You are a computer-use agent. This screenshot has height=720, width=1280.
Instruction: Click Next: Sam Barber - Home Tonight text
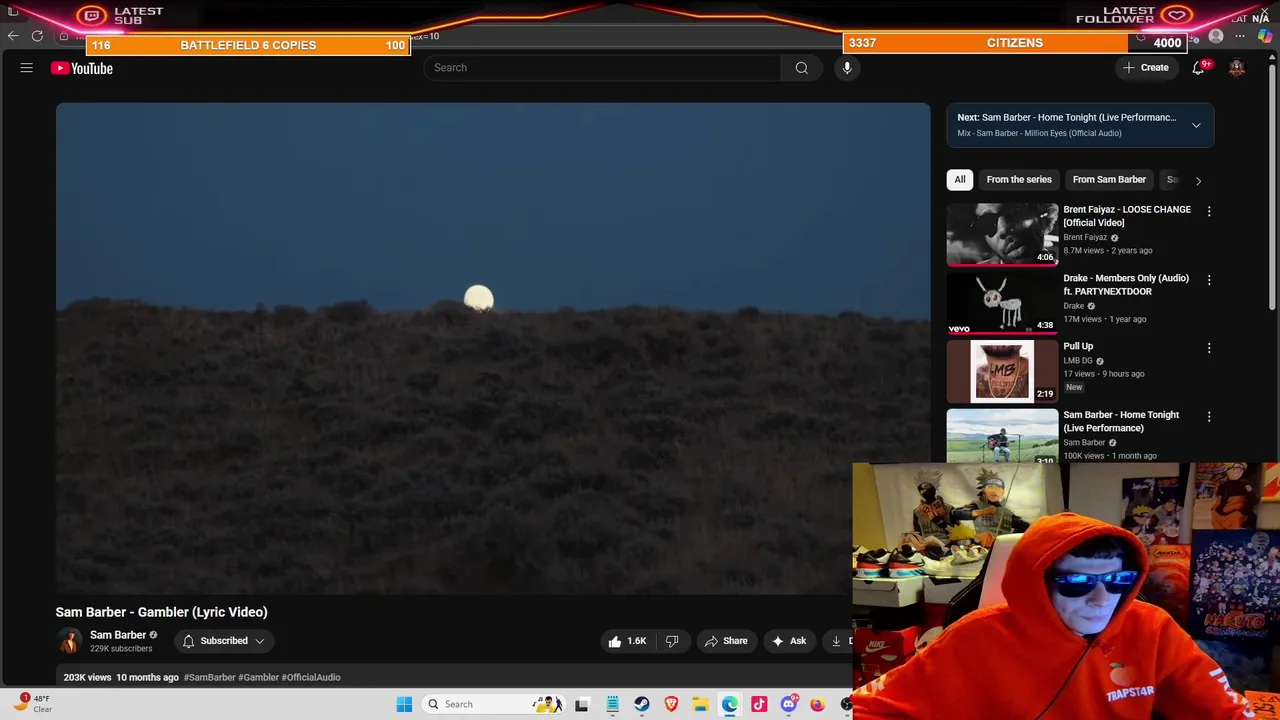(1066, 117)
